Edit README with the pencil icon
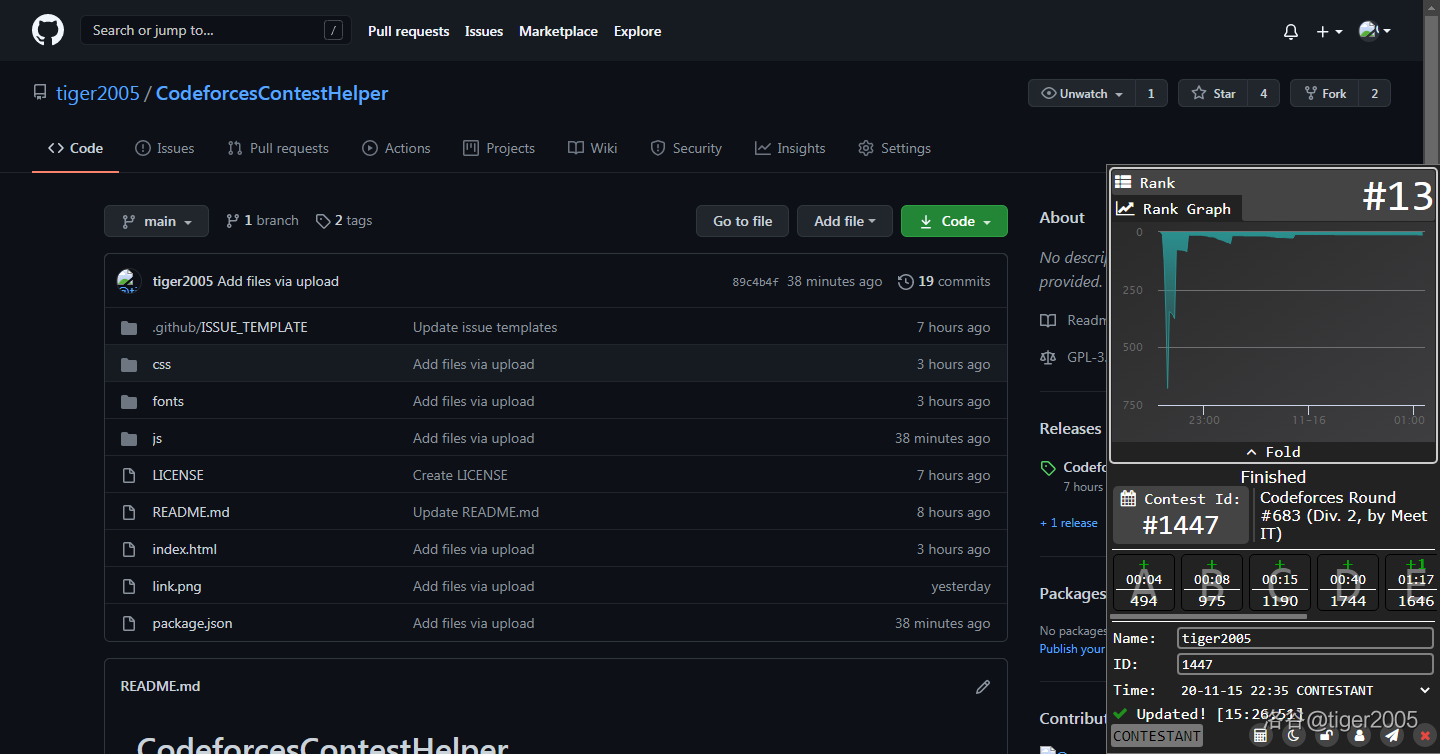The height and width of the screenshot is (754, 1440). (983, 687)
